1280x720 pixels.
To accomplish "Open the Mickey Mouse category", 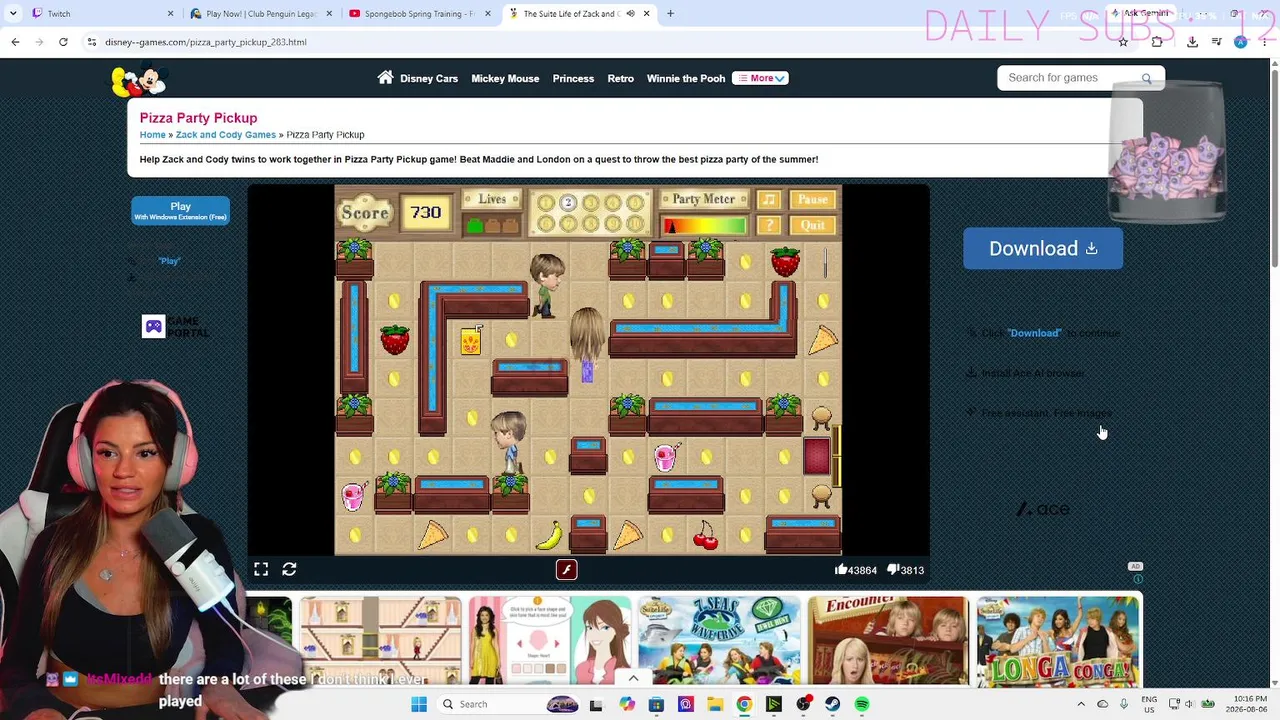I will click(x=505, y=78).
